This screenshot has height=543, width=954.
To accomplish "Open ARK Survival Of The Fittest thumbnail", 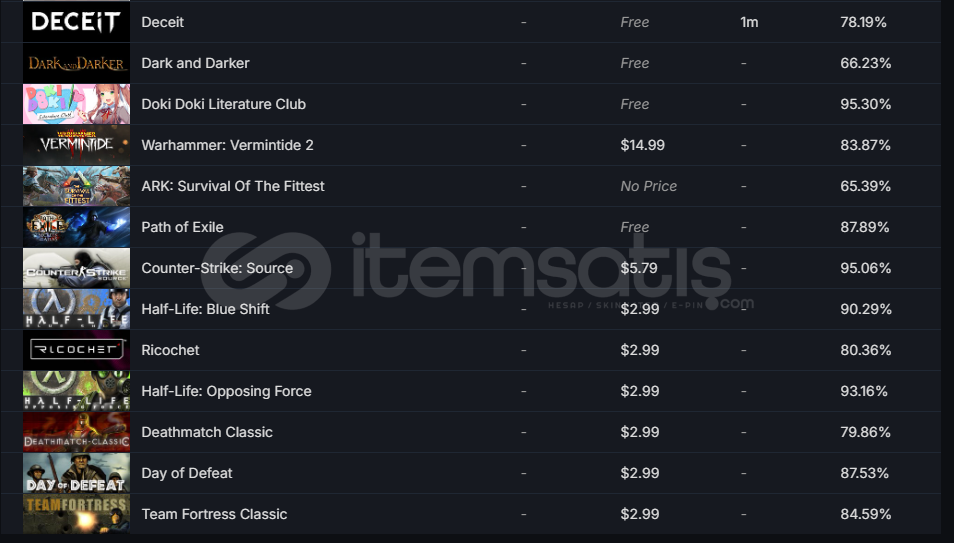I will pos(76,186).
